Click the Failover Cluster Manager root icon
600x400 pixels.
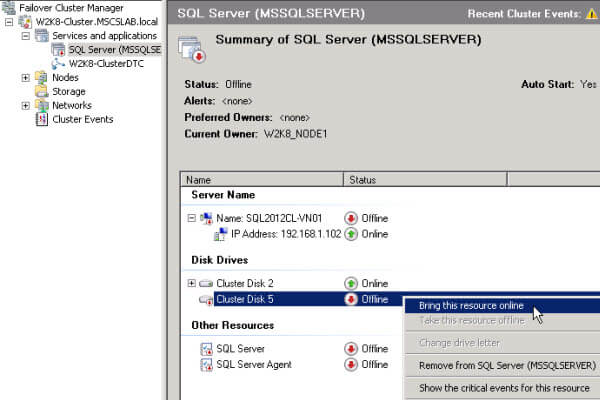point(8,7)
